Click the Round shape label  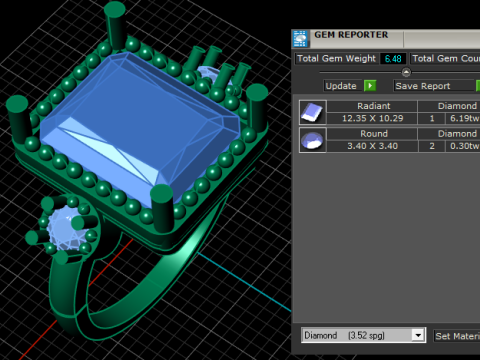point(372,134)
